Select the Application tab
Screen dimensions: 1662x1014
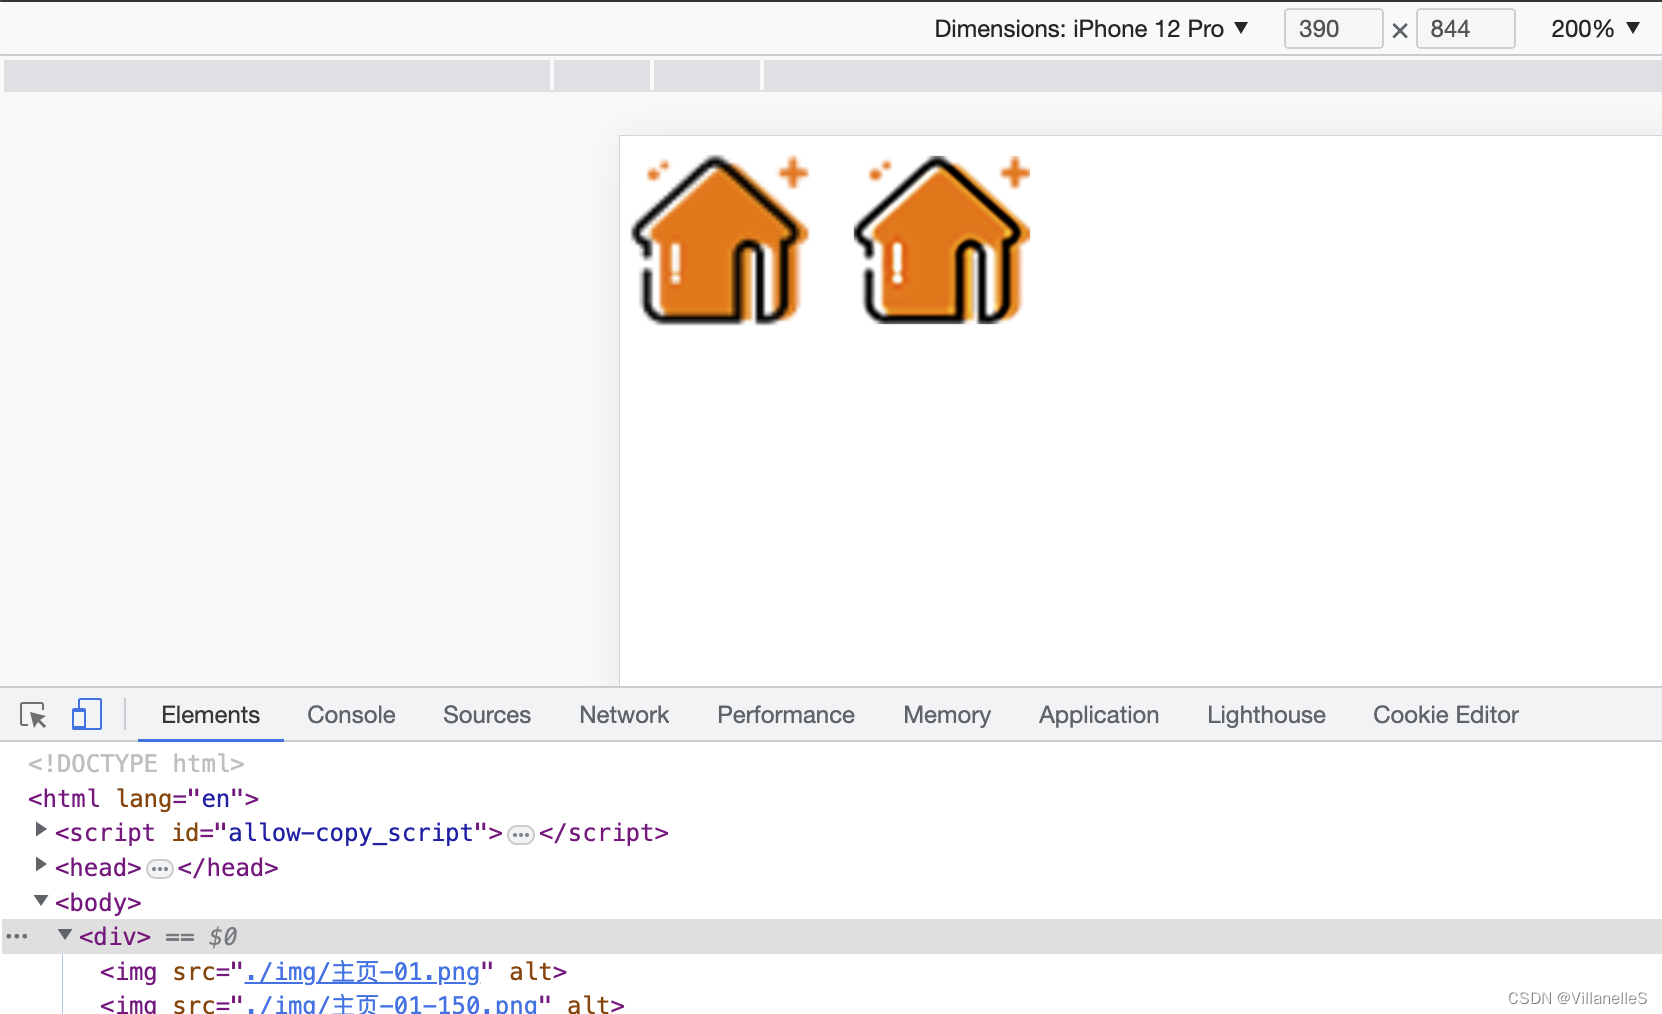click(1099, 715)
